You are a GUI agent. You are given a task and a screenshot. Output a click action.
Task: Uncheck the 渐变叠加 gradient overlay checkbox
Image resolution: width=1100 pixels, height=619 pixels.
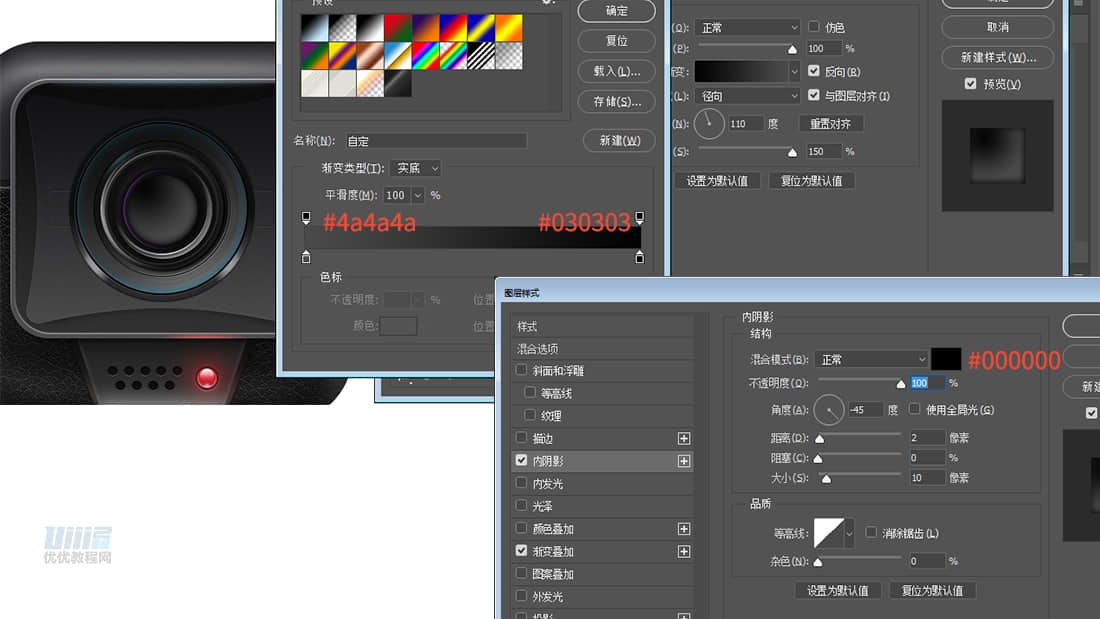[x=521, y=551]
